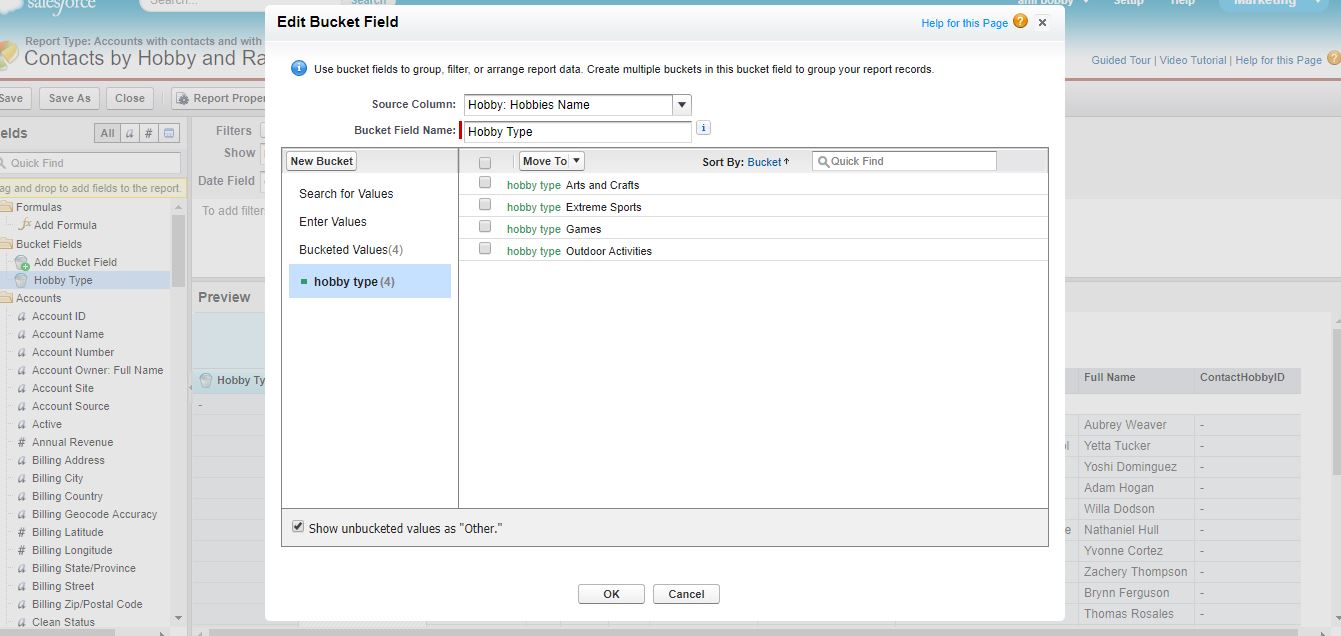Click the number icon beside Annual Revenue

click(x=22, y=442)
